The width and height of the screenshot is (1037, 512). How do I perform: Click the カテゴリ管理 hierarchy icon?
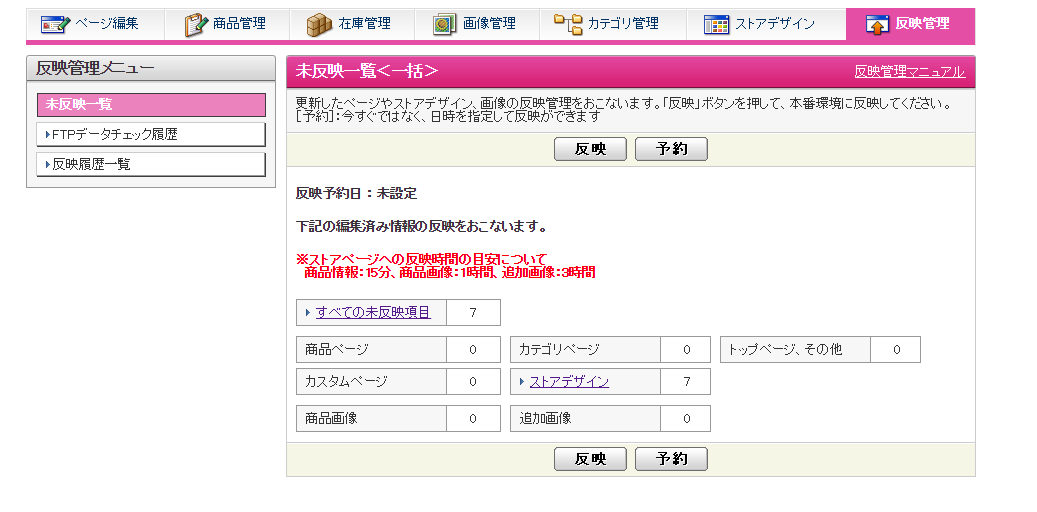[567, 24]
